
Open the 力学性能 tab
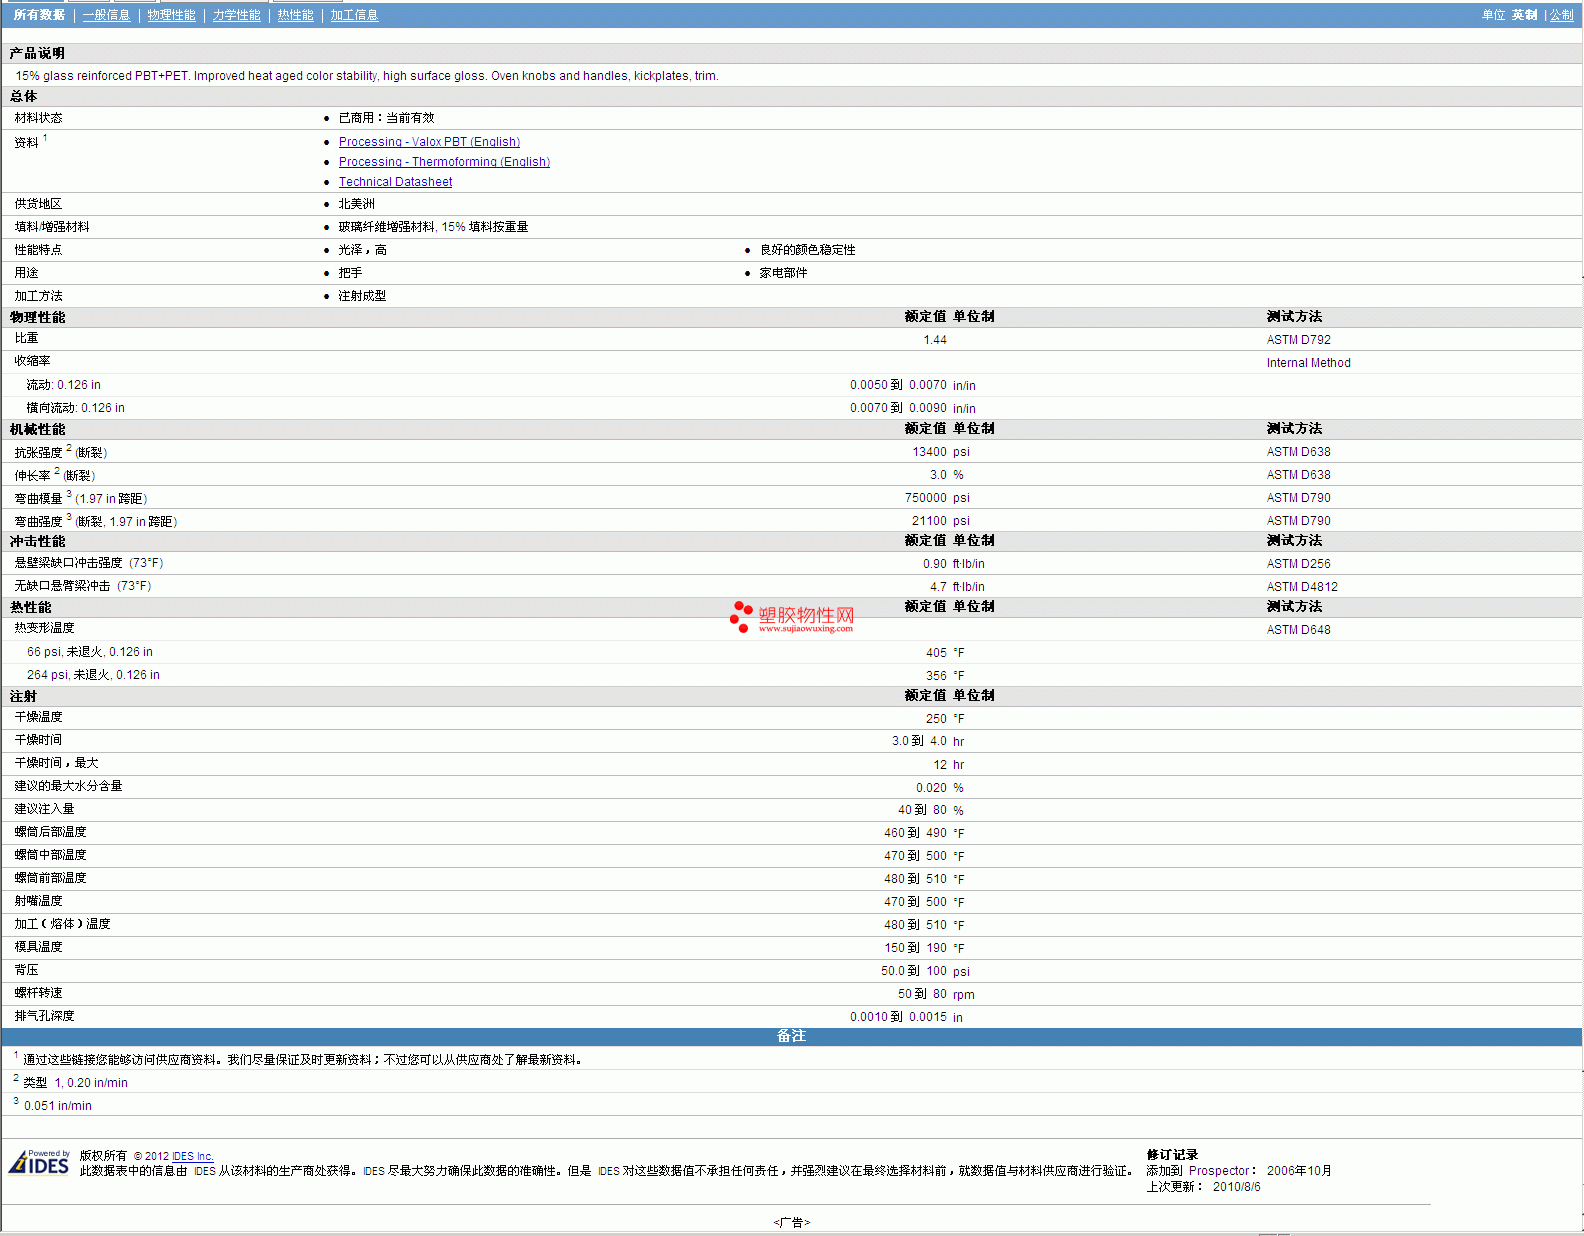pyautogui.click(x=236, y=15)
